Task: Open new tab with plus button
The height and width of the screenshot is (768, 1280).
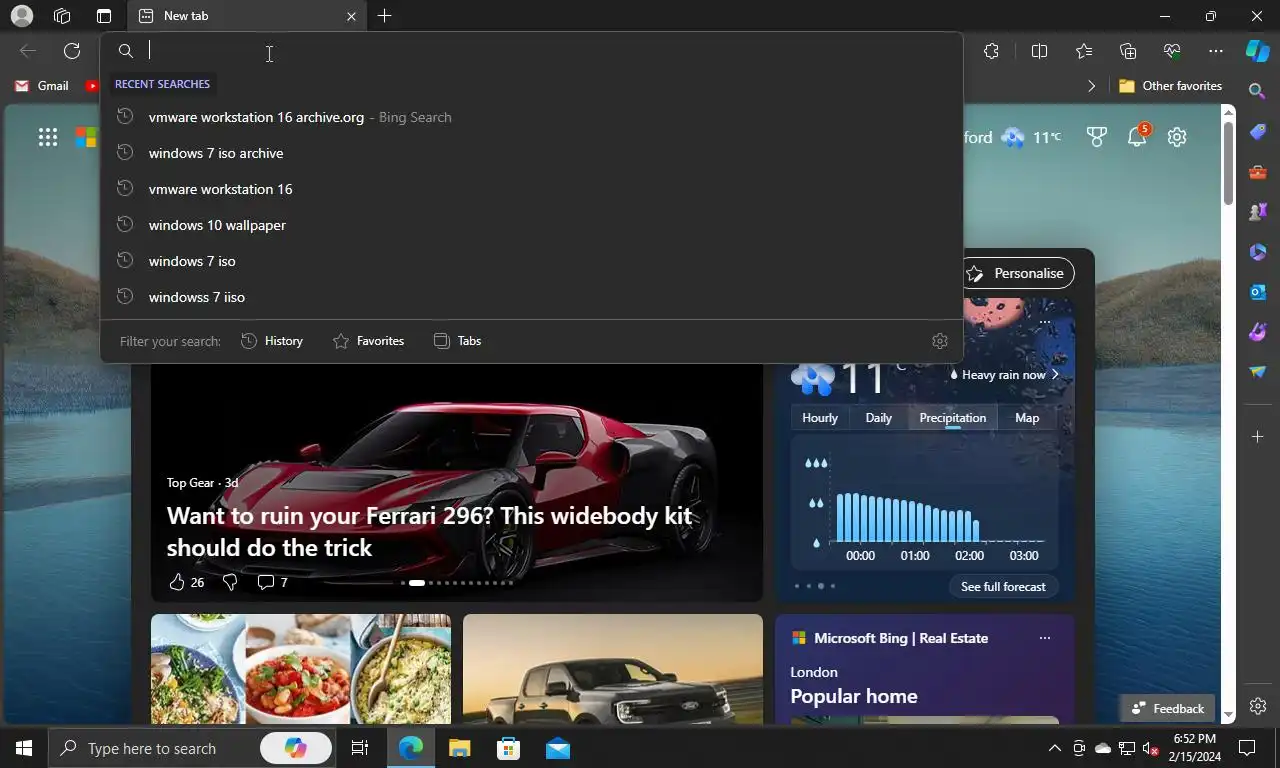Action: pos(384,16)
